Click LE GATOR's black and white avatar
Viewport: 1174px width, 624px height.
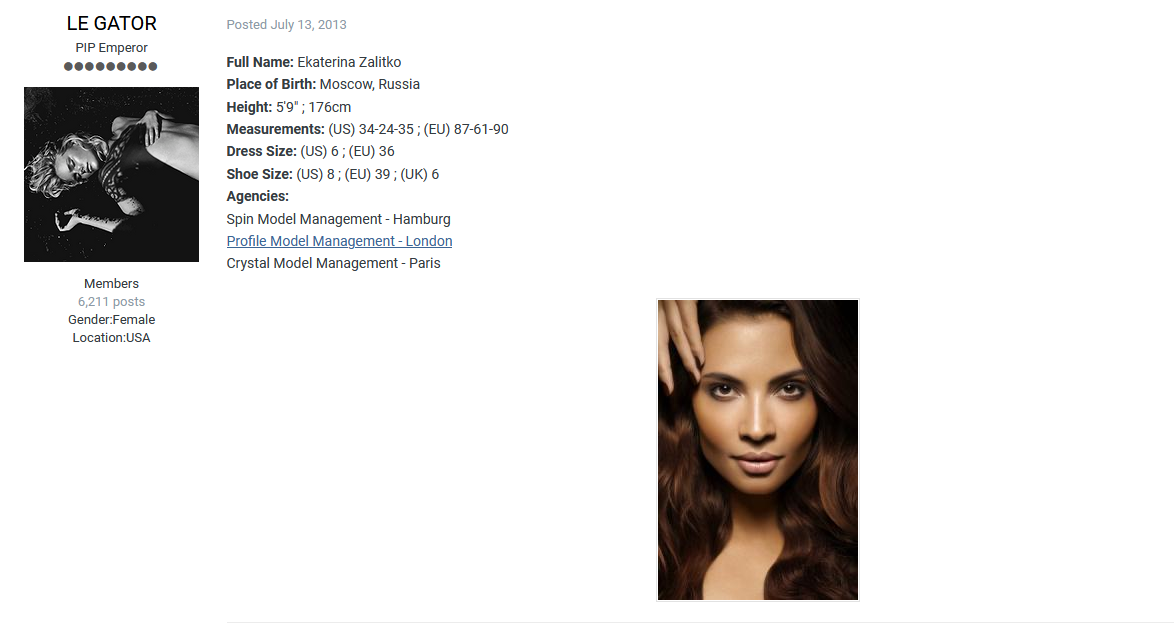click(112, 175)
